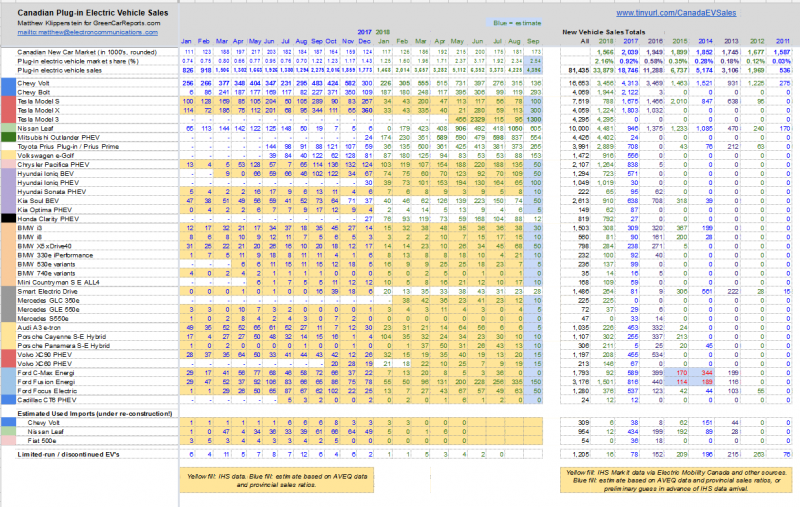Select the 'Yellow fill: IHS data' note under months
Screen dimensions: 800x507
click(277, 480)
